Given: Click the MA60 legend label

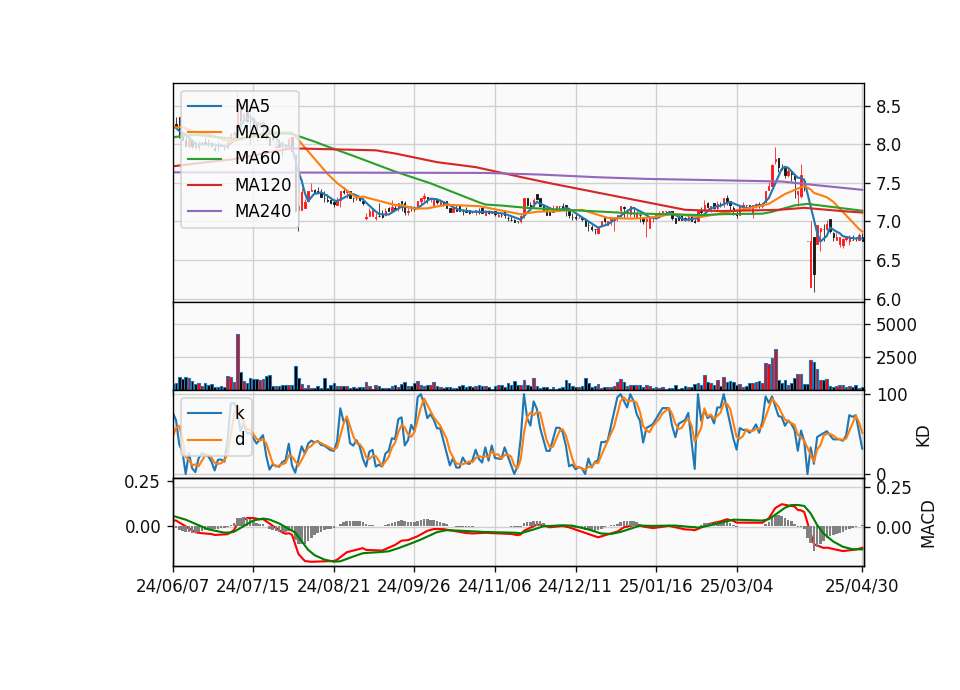Looking at the screenshot, I should [x=258, y=158].
